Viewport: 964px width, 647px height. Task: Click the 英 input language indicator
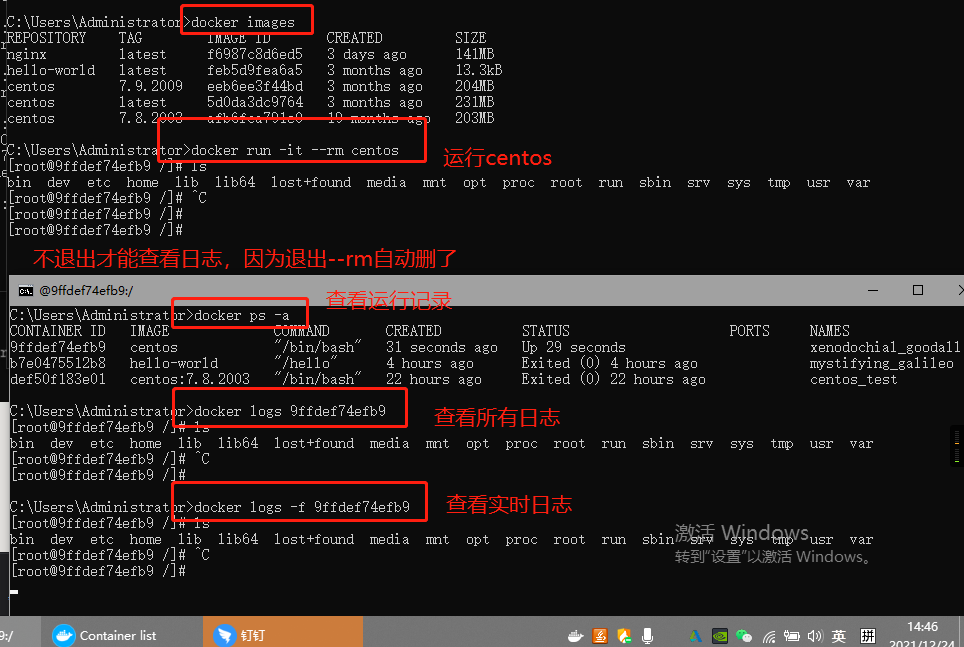(839, 636)
